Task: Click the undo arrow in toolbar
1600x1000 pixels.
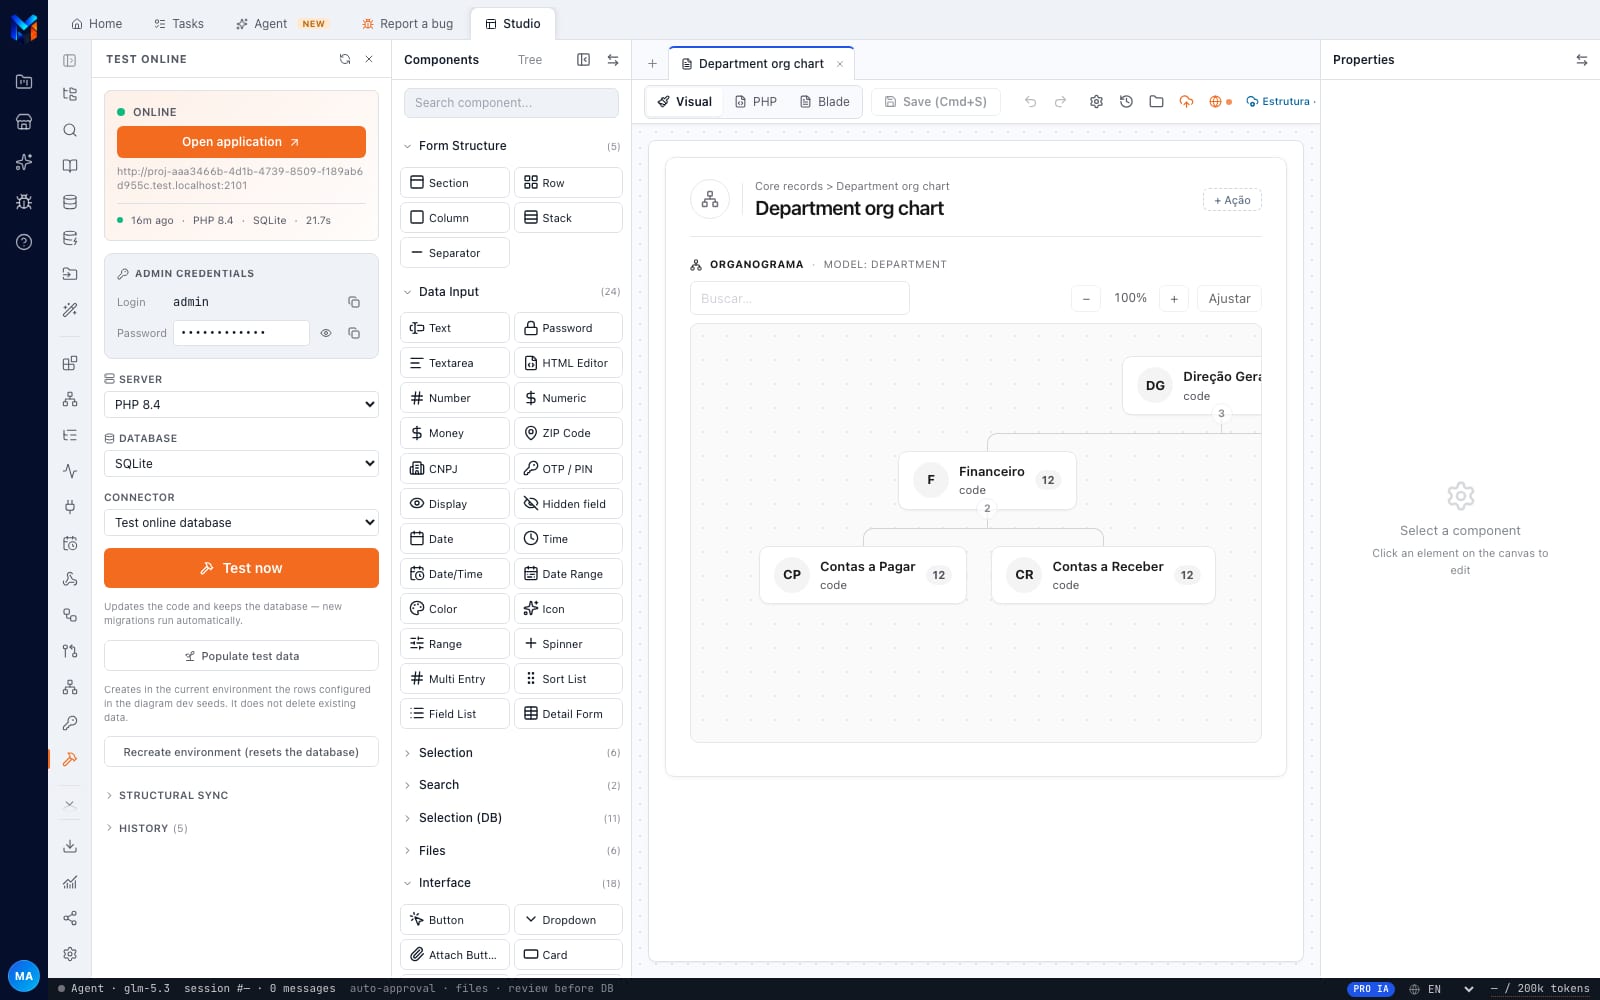Action: 1030,101
